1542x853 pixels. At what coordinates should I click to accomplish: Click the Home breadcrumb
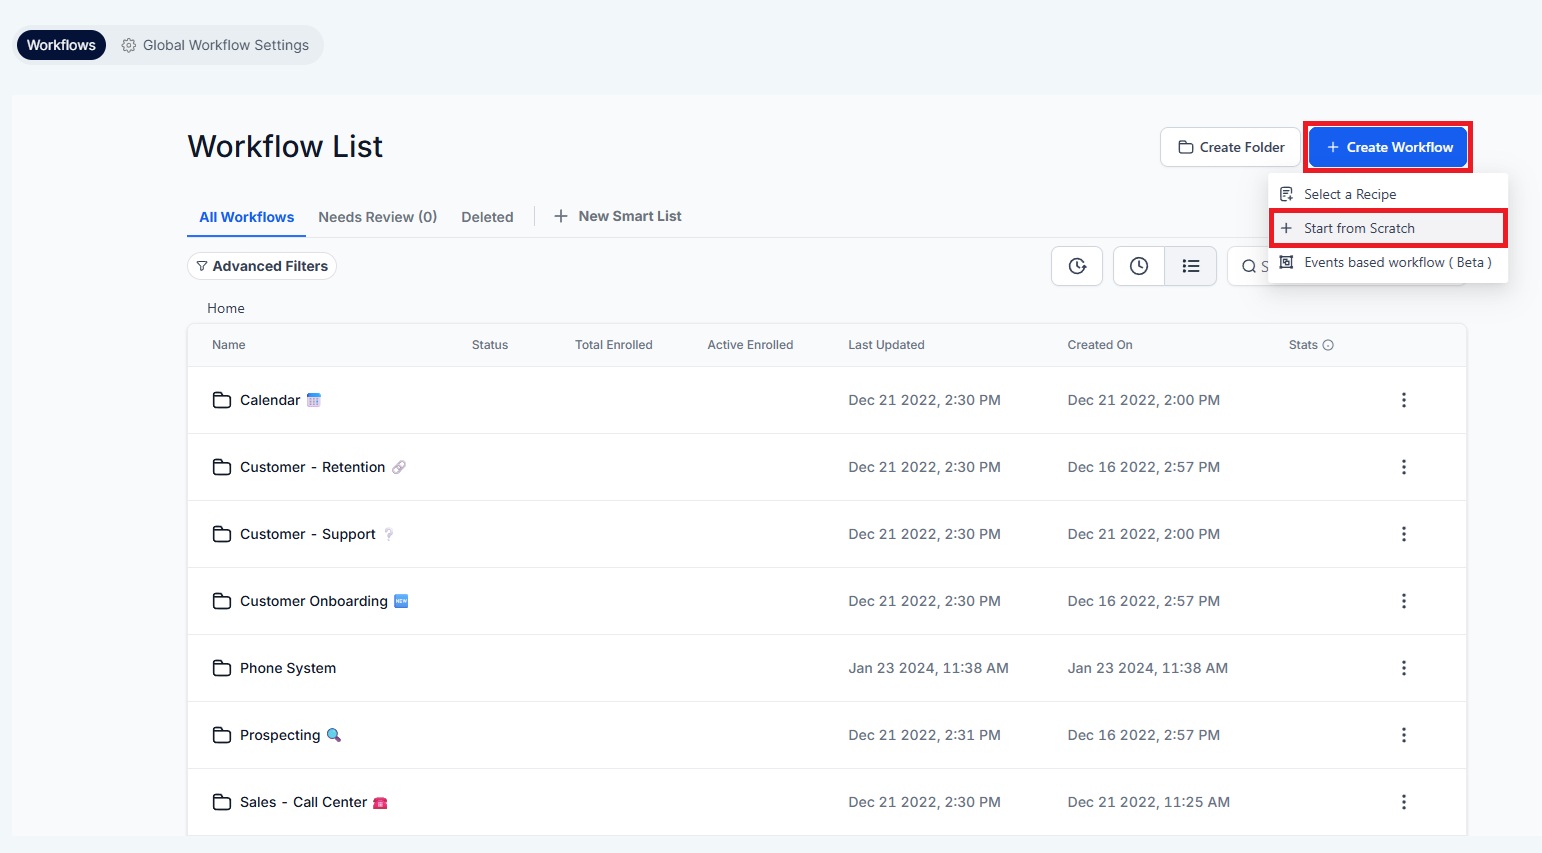226,308
